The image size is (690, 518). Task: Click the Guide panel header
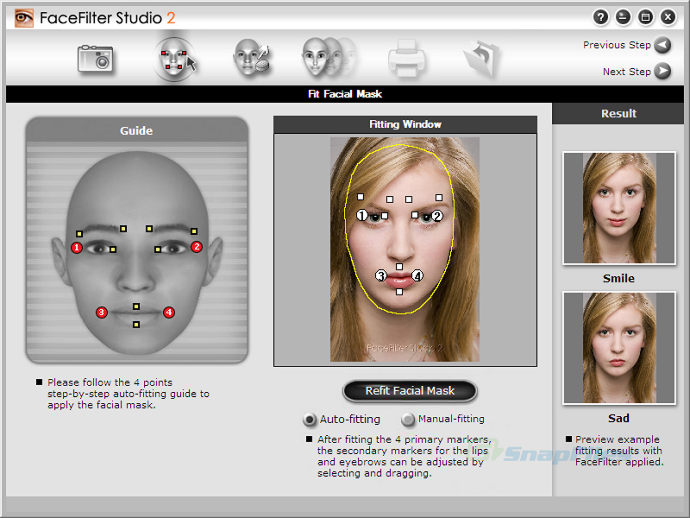(136, 131)
